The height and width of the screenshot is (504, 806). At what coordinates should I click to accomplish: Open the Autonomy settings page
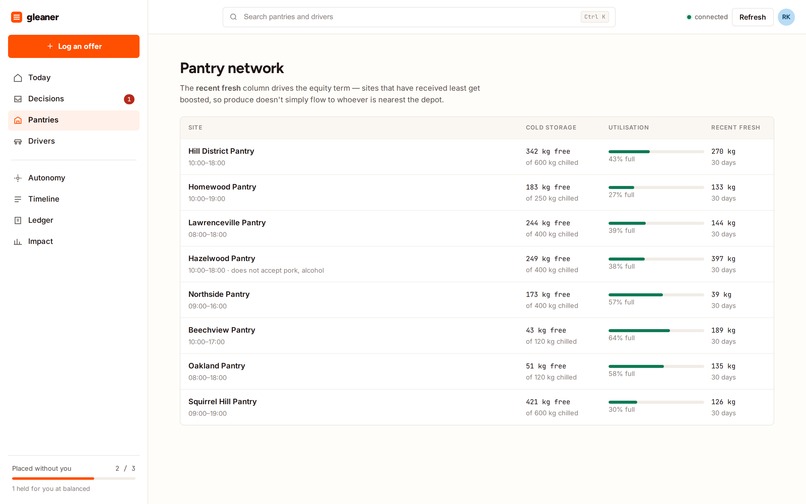point(74,178)
